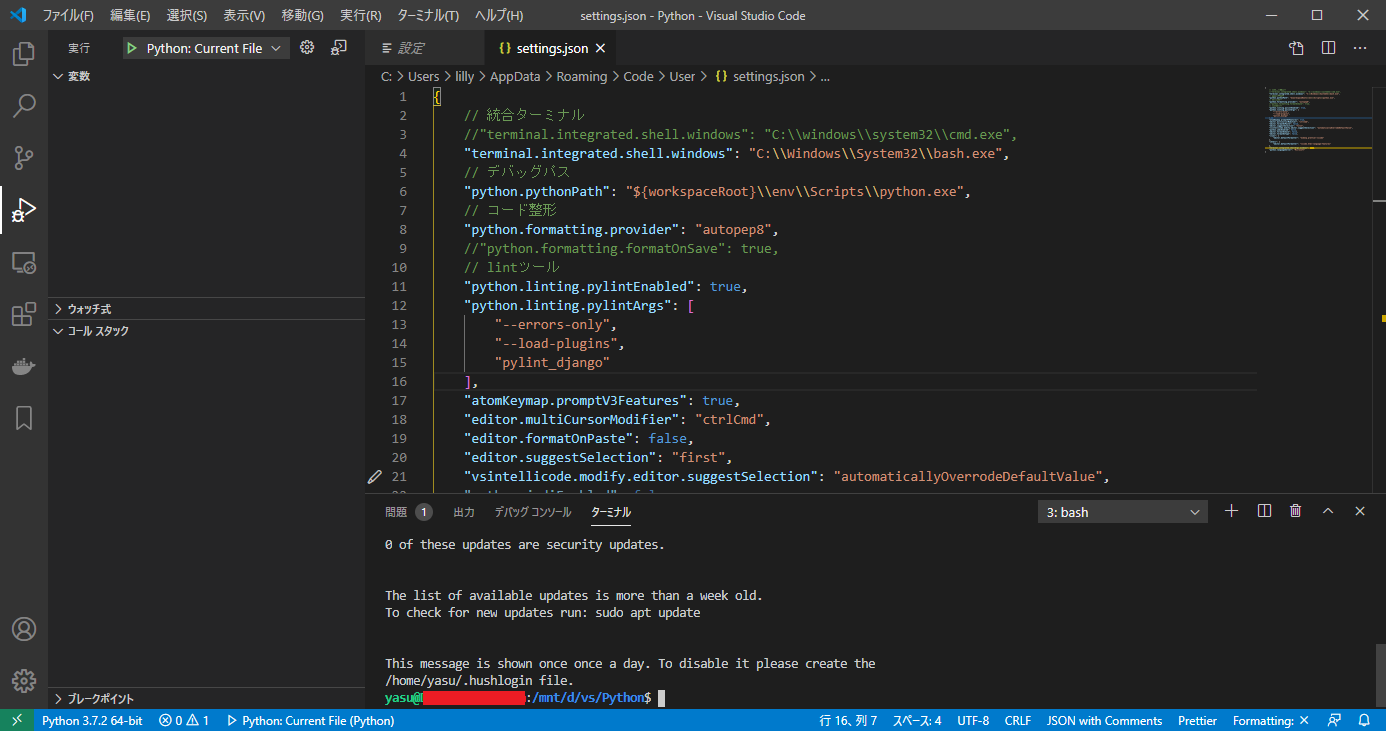The height and width of the screenshot is (731, 1386).
Task: Click スペース: 4 indentation setting
Action: click(917, 720)
